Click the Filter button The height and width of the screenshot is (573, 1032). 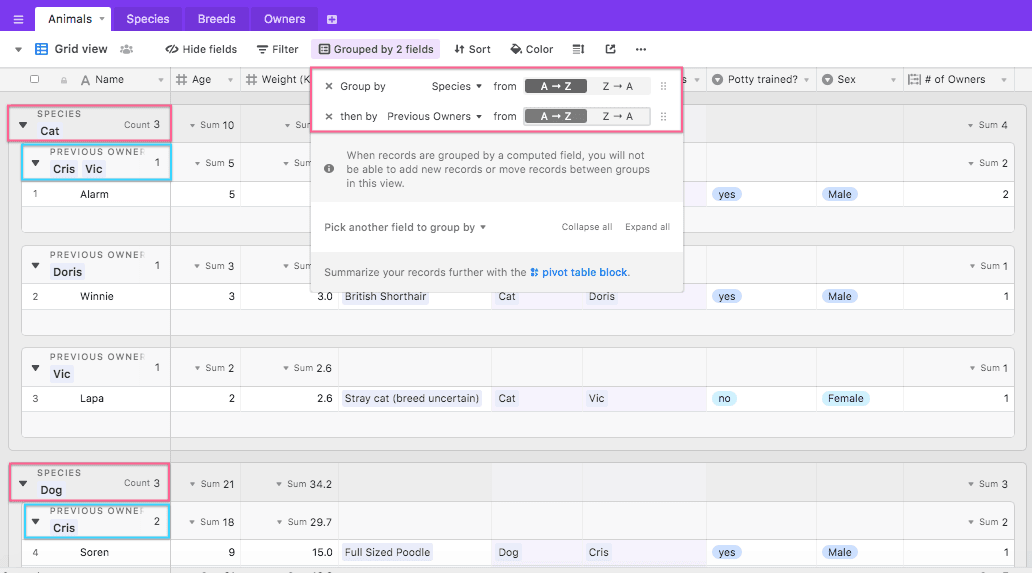(277, 49)
